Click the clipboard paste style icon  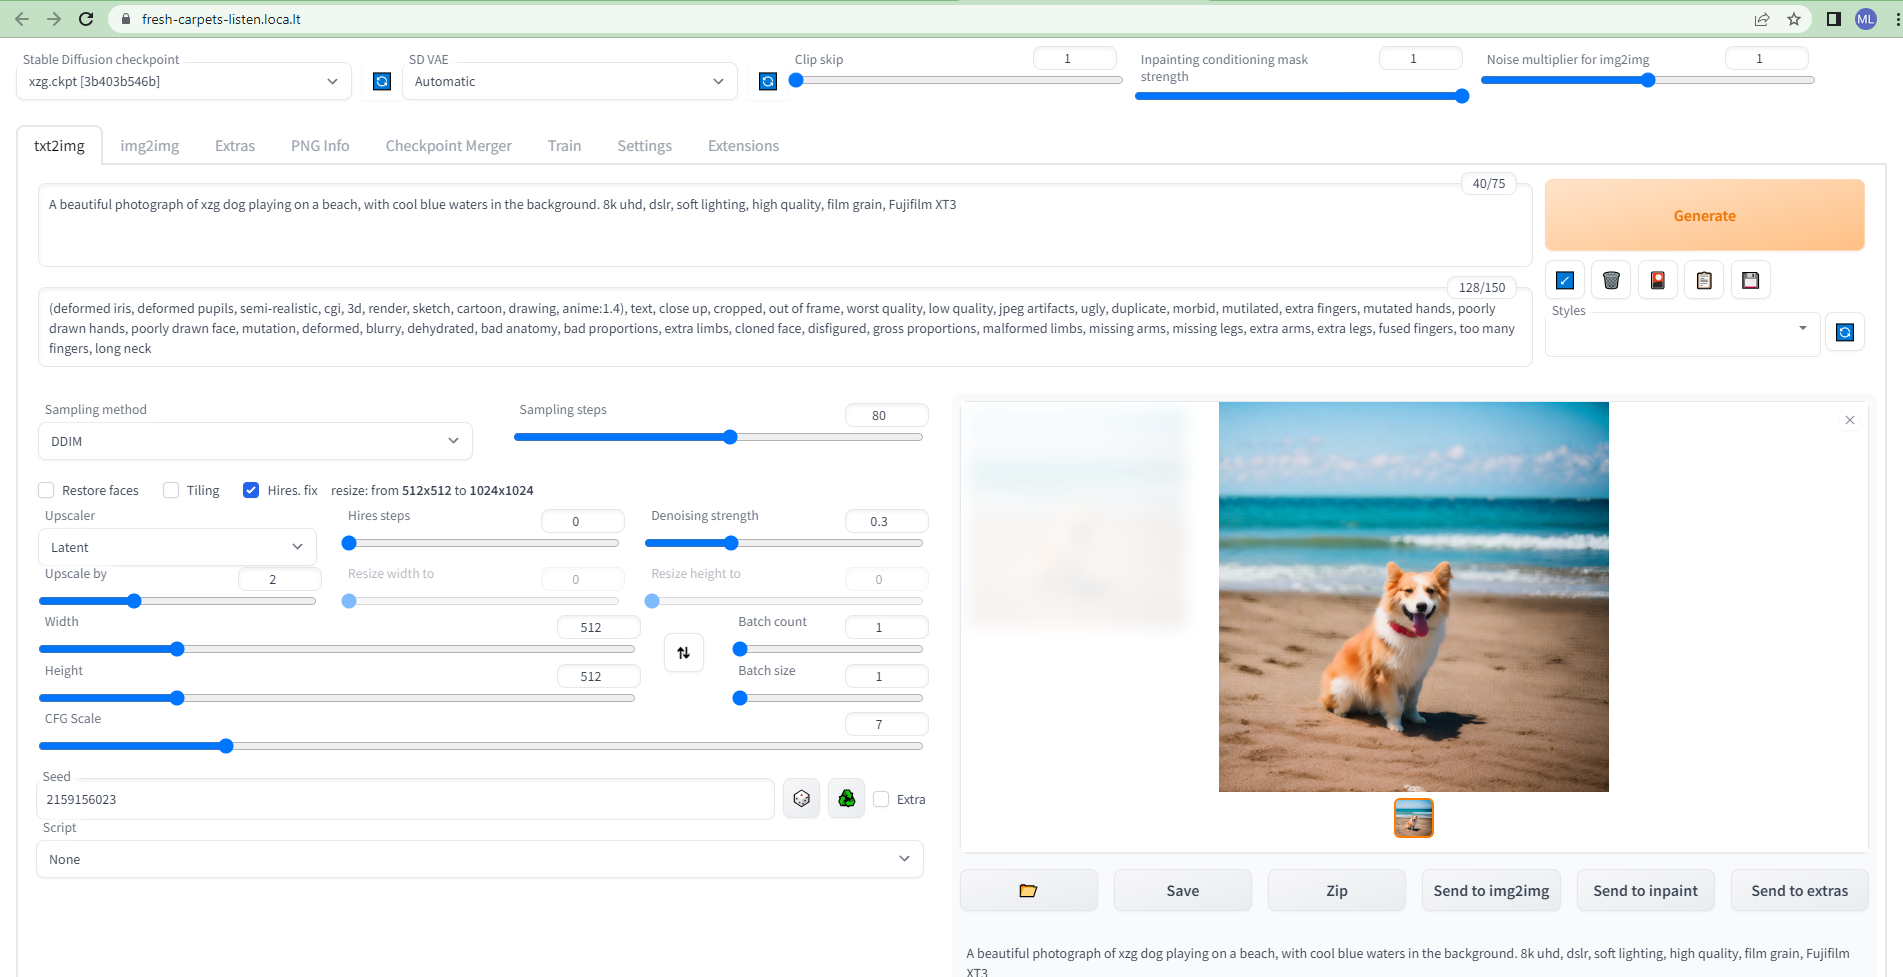1704,281
